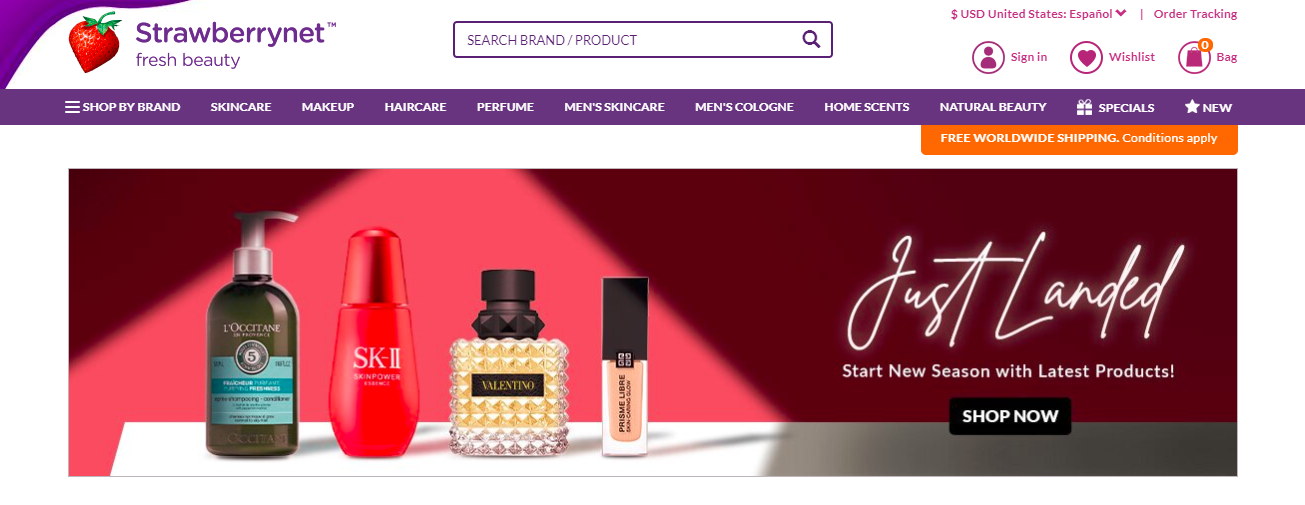
Task: Go to the Perfume category
Action: pos(505,107)
